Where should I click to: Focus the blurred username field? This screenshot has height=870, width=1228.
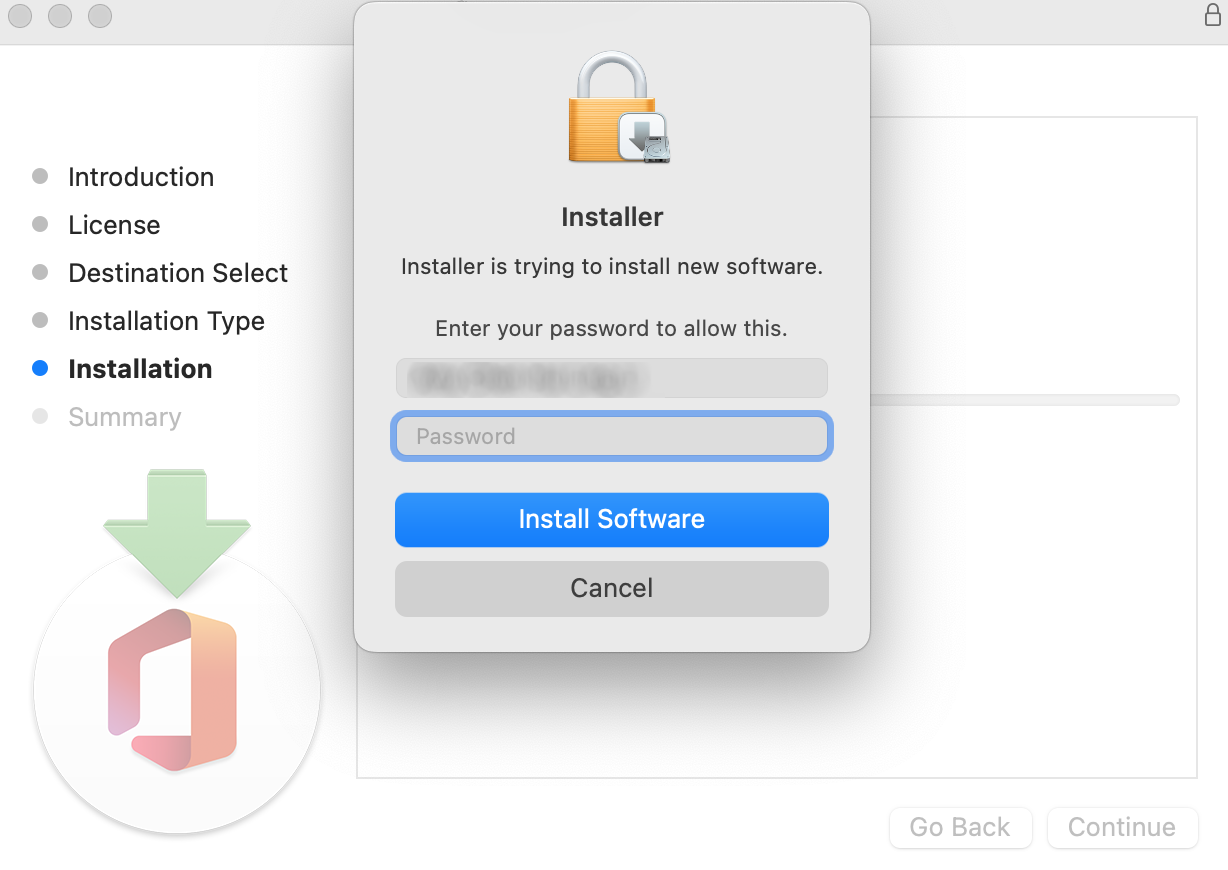(611, 379)
